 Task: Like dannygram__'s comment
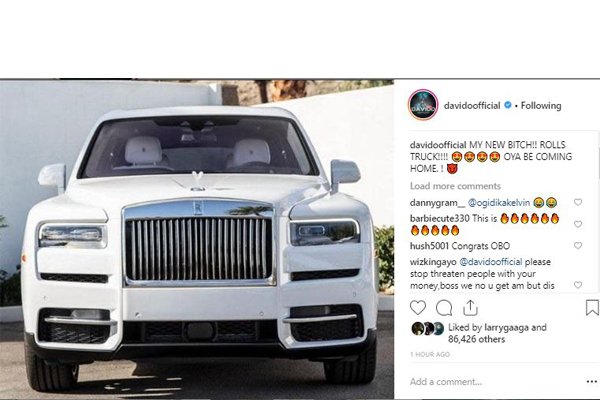coord(578,202)
